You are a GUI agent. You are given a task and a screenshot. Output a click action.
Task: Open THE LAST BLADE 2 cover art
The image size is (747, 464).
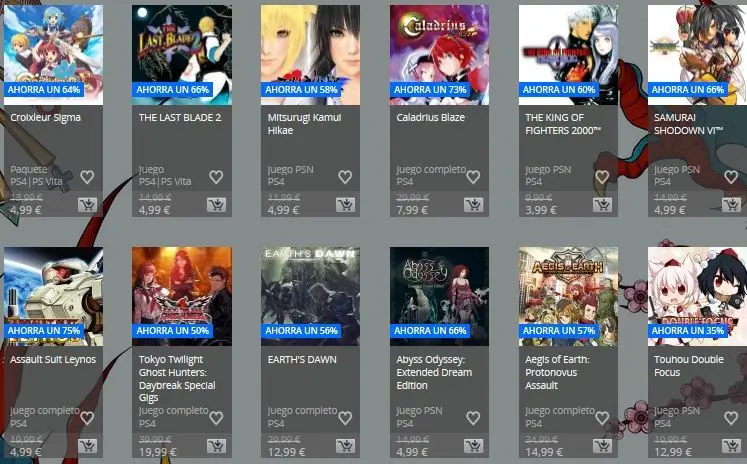182,55
